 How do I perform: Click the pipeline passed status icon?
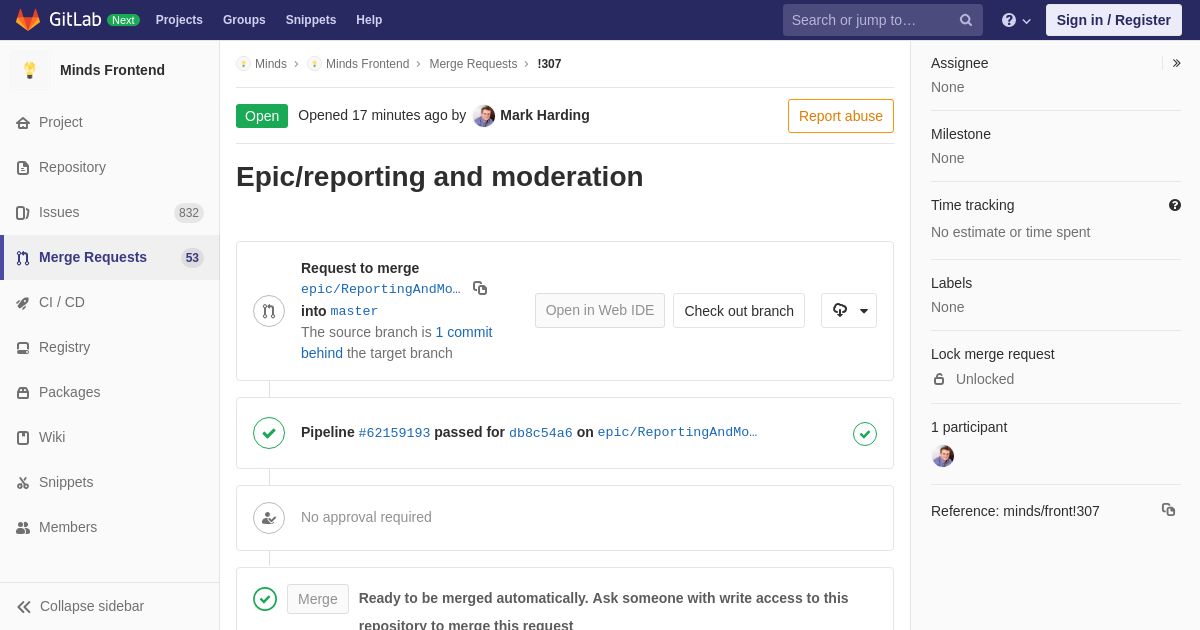coord(269,433)
